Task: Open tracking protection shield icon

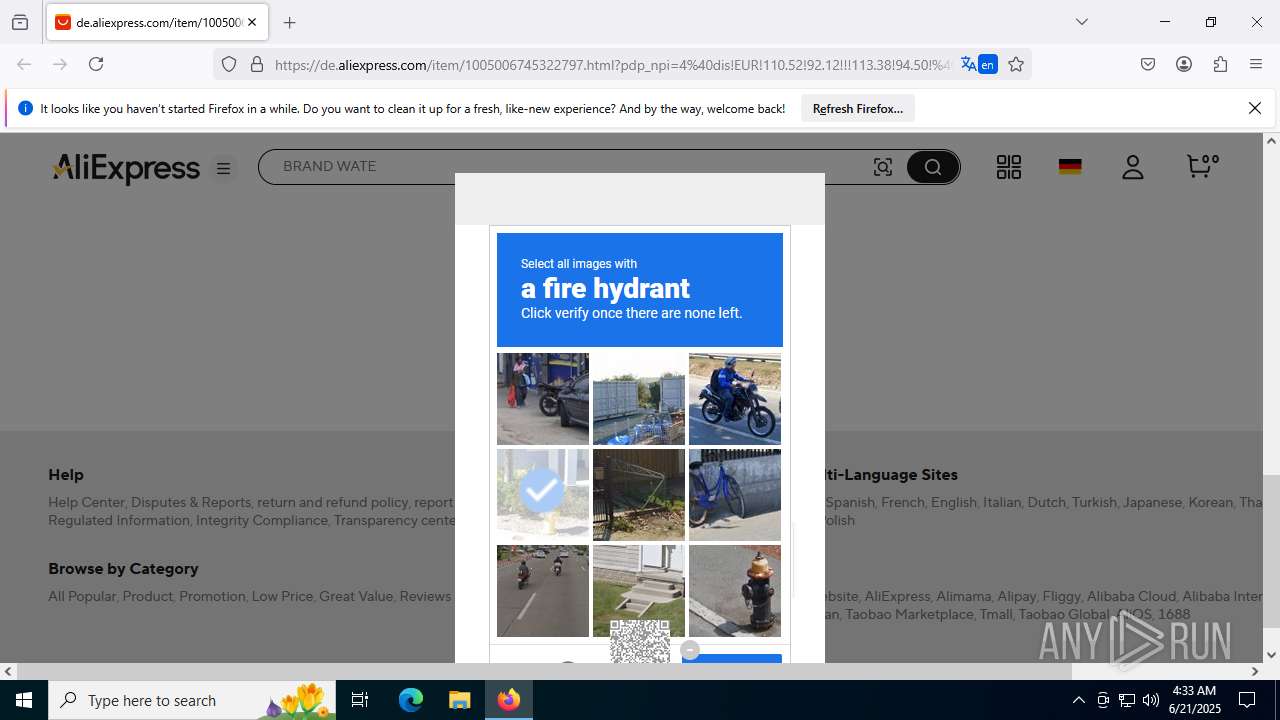Action: (x=229, y=64)
